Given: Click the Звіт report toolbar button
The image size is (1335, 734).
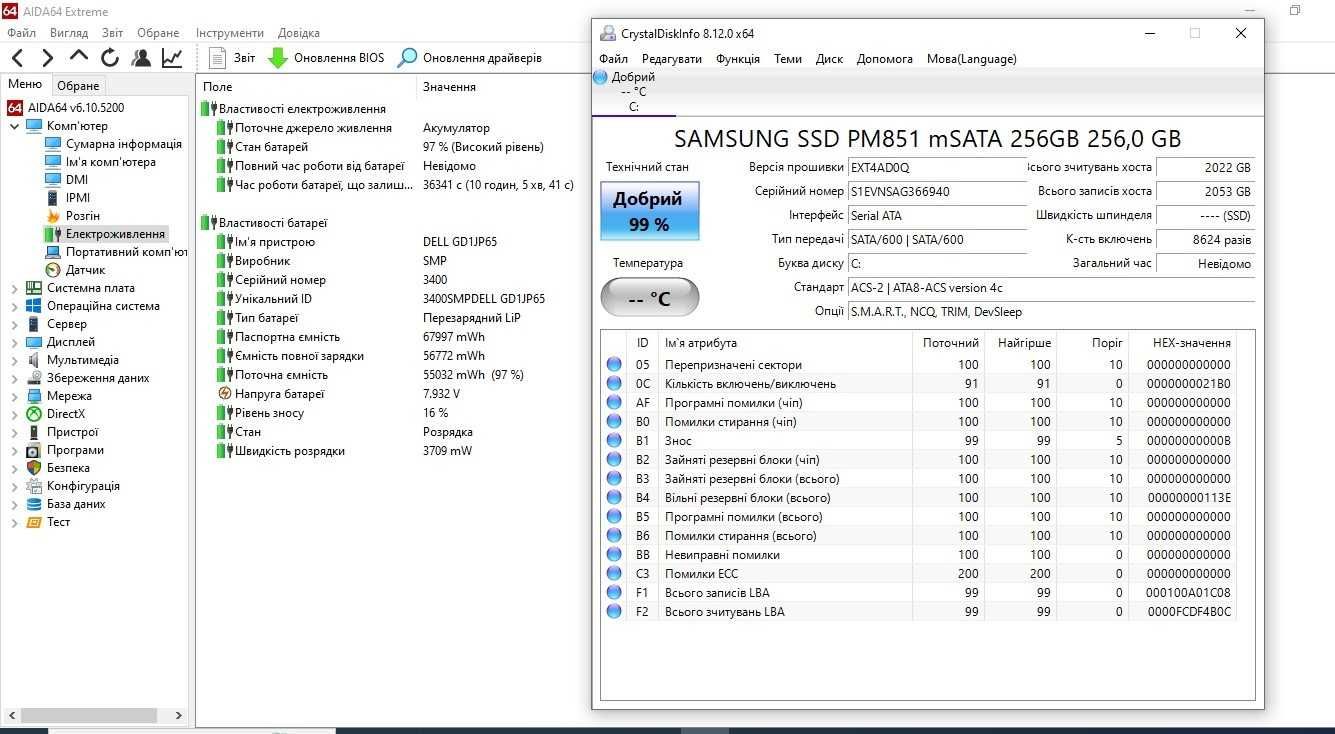Looking at the screenshot, I should tap(232, 58).
